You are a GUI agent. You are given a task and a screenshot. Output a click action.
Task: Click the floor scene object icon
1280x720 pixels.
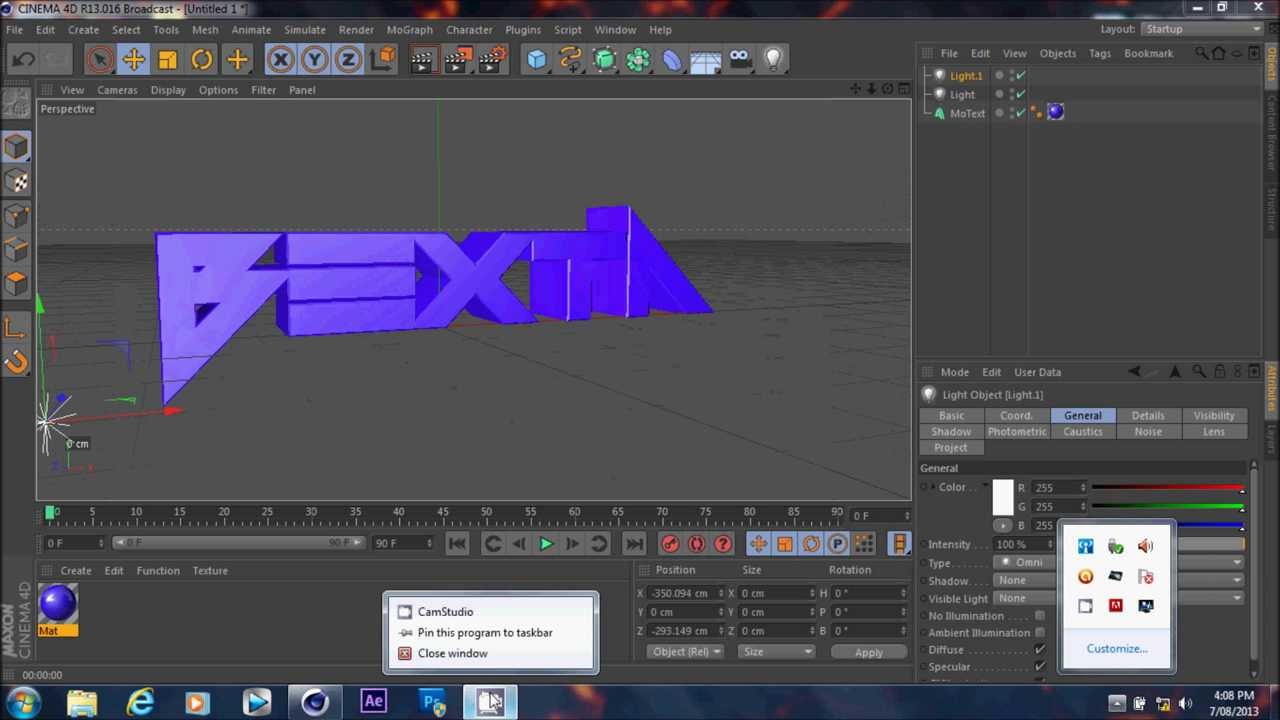pyautogui.click(x=706, y=60)
